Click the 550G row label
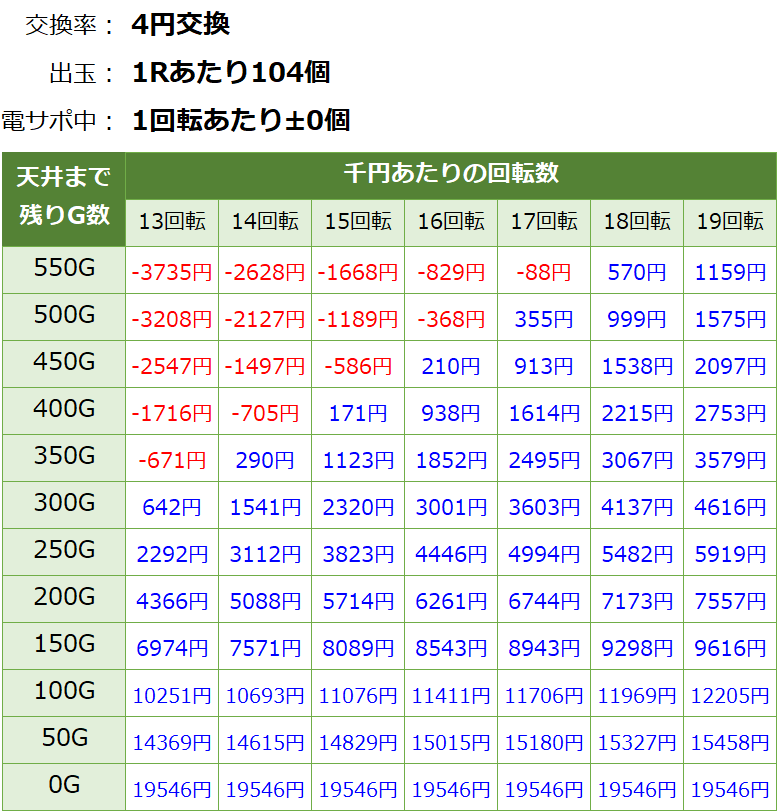This screenshot has height=811, width=777. pos(64,270)
